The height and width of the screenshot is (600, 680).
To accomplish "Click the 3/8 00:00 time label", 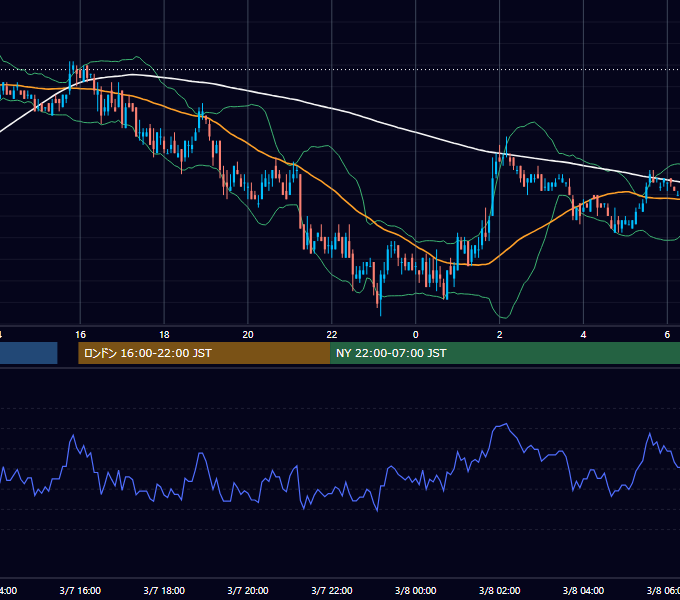I will (415, 590).
